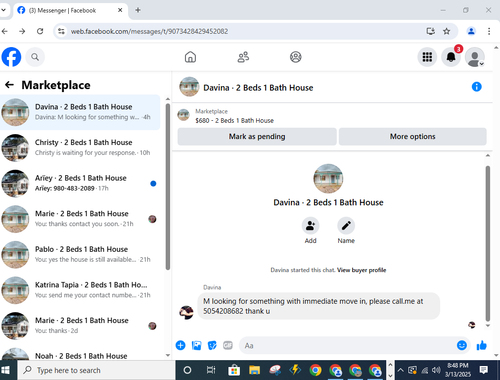Screen dimensions: 500x380
Task: Click the page scrollbar up arrow
Action: tap(496, 48)
